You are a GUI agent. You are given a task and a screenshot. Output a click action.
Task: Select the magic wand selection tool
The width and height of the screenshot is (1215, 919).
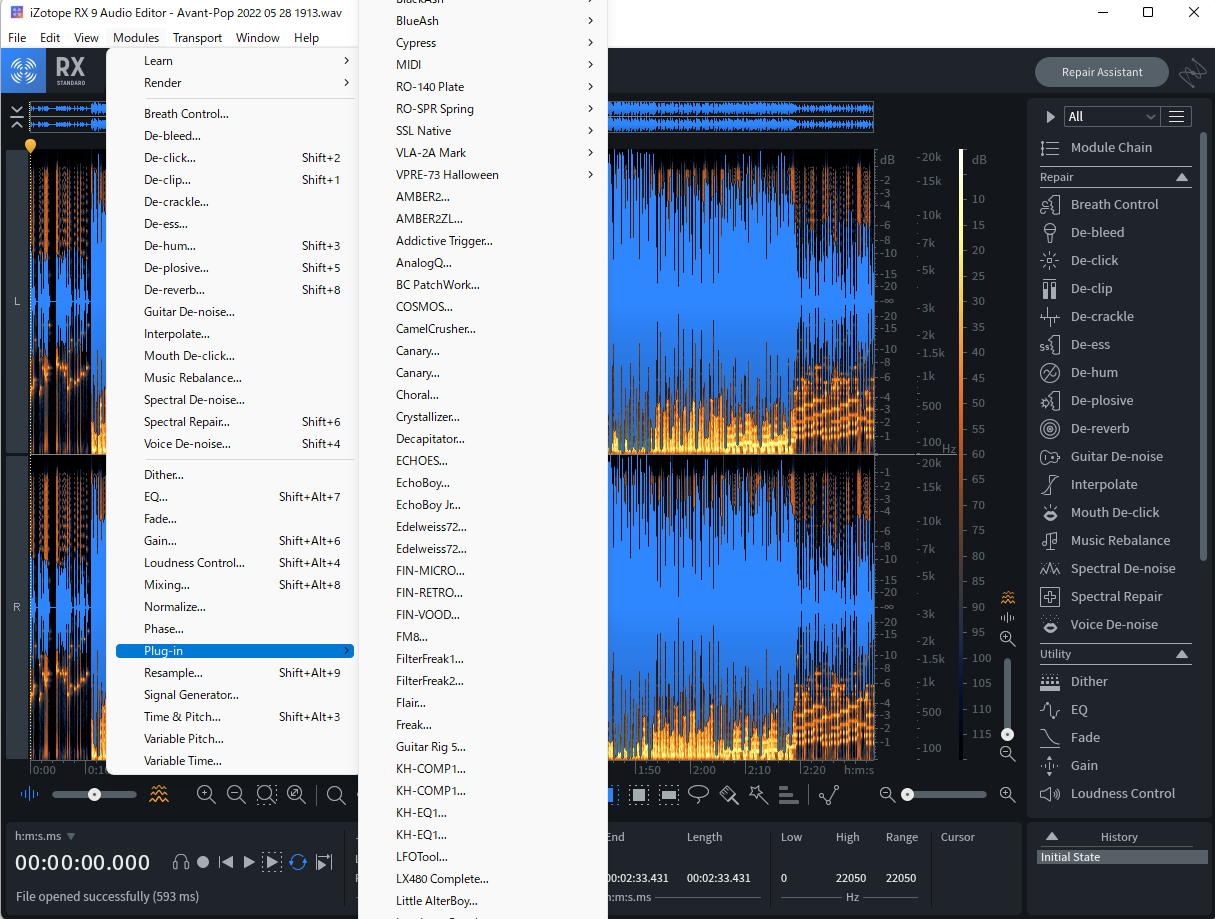758,795
